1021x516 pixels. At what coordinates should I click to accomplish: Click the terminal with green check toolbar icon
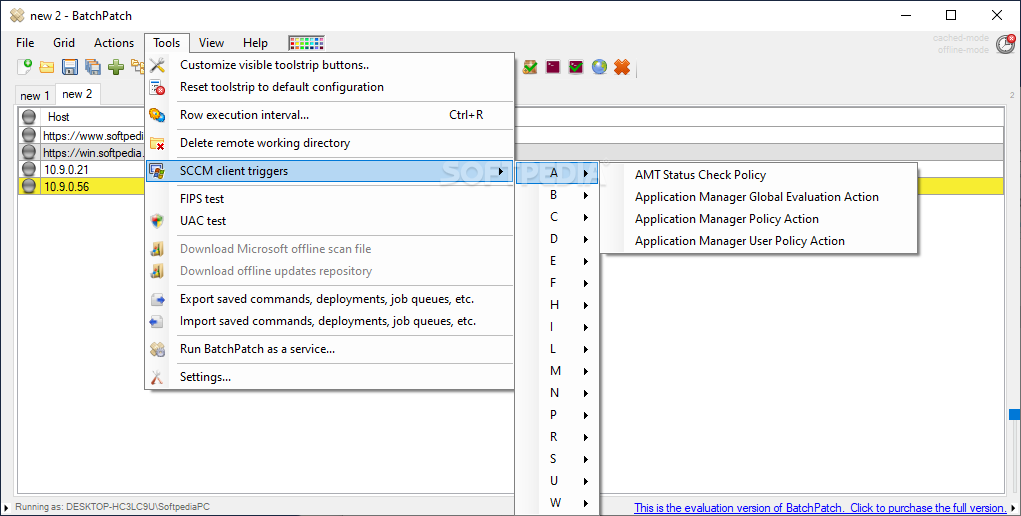(576, 66)
